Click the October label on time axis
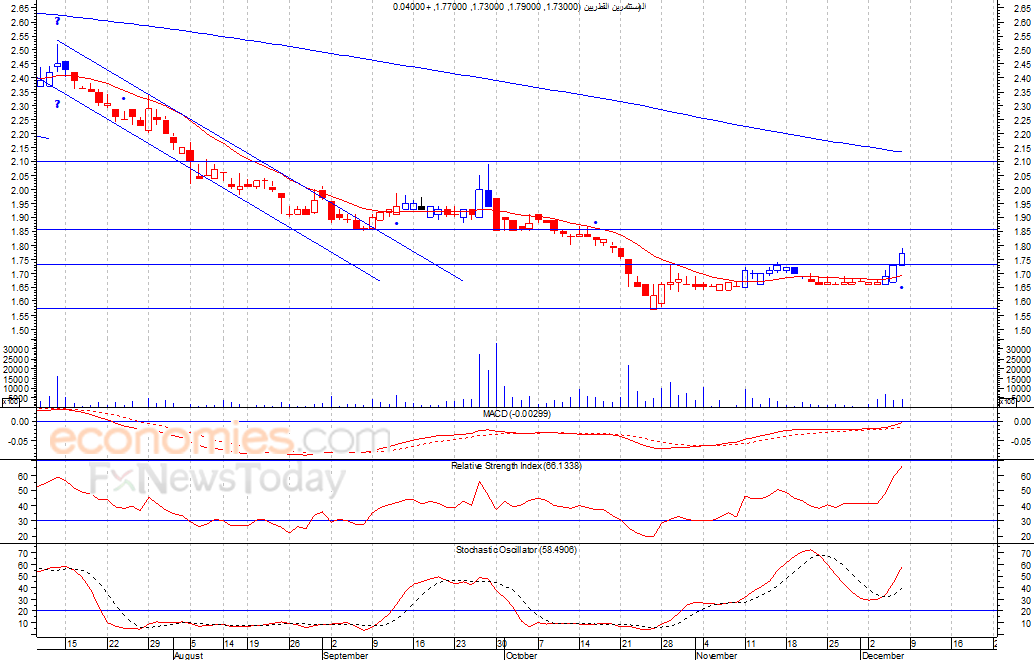This screenshot has height=660, width=1034. (521, 656)
